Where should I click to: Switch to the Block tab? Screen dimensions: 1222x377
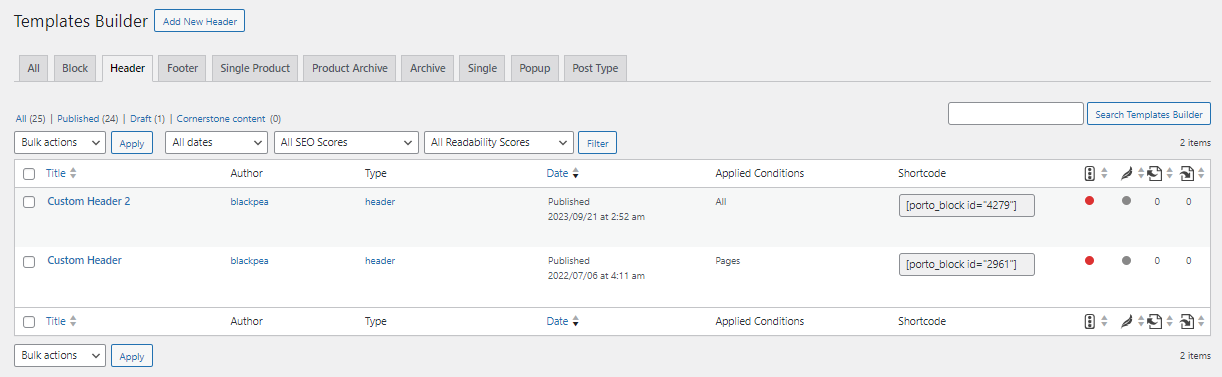(75, 68)
